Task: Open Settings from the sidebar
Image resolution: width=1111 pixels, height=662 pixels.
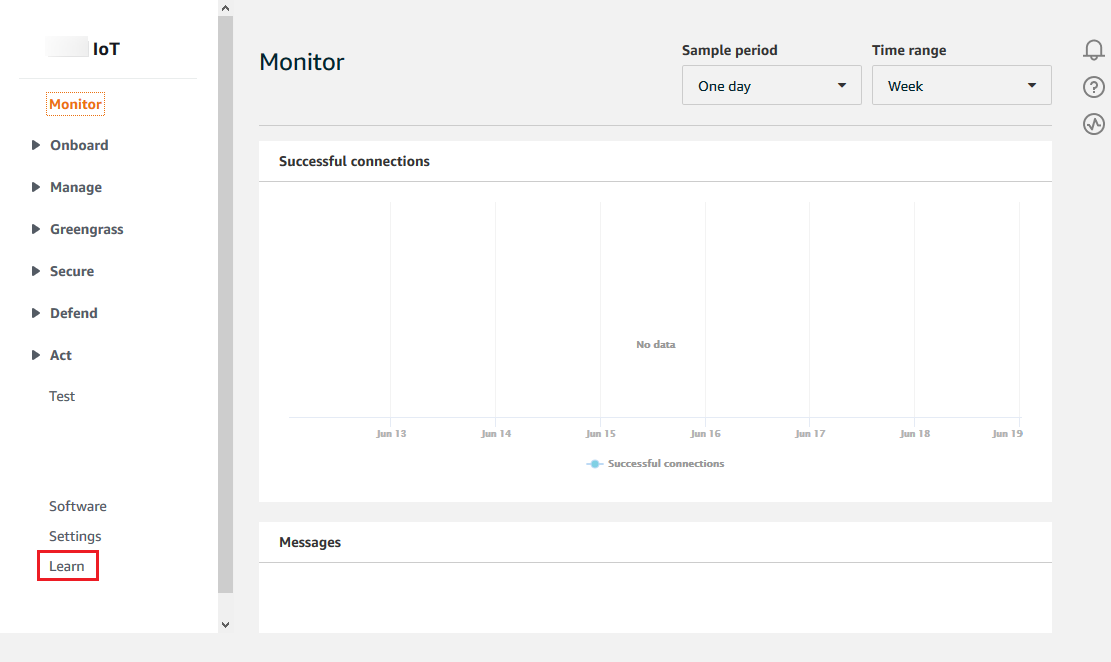Action: click(x=75, y=536)
